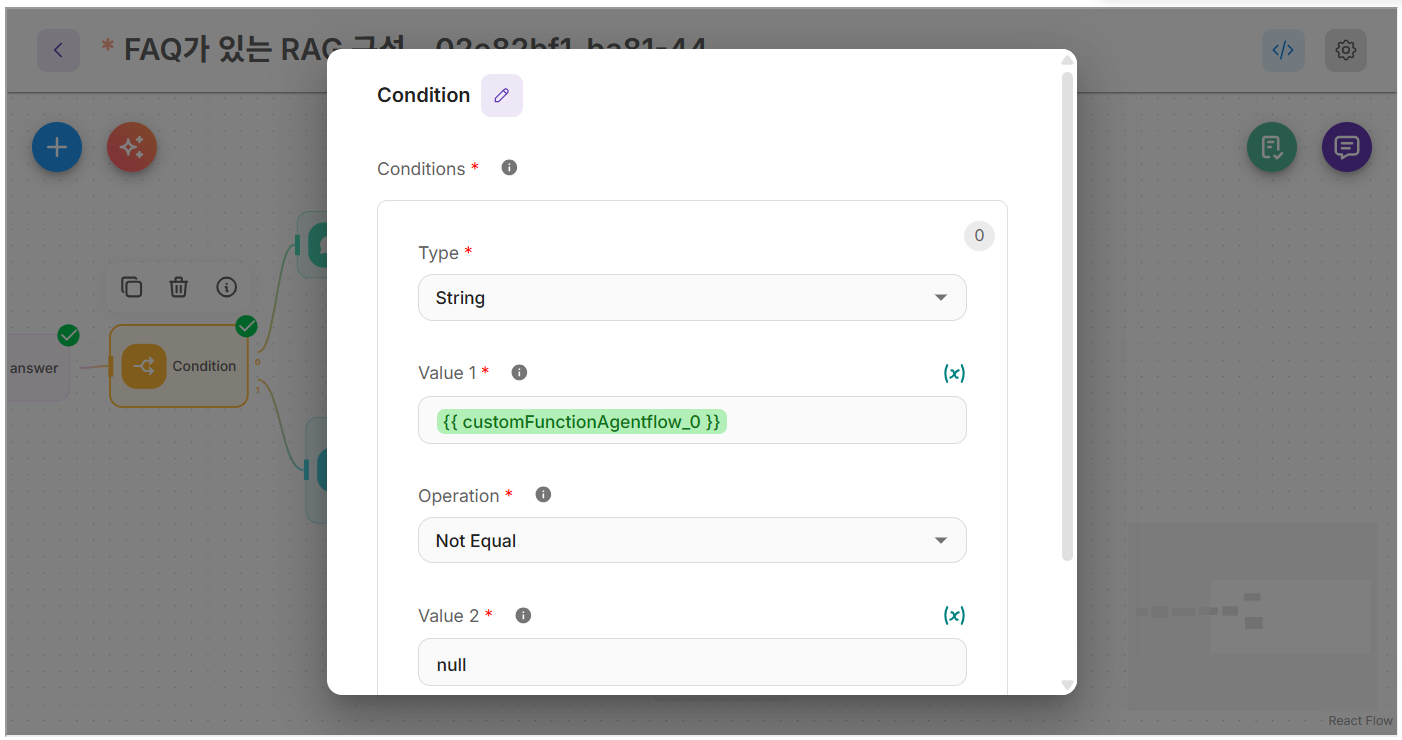This screenshot has height=740, width=1402.
Task: Click the pencil edit icon beside Condition title
Action: tap(502, 95)
